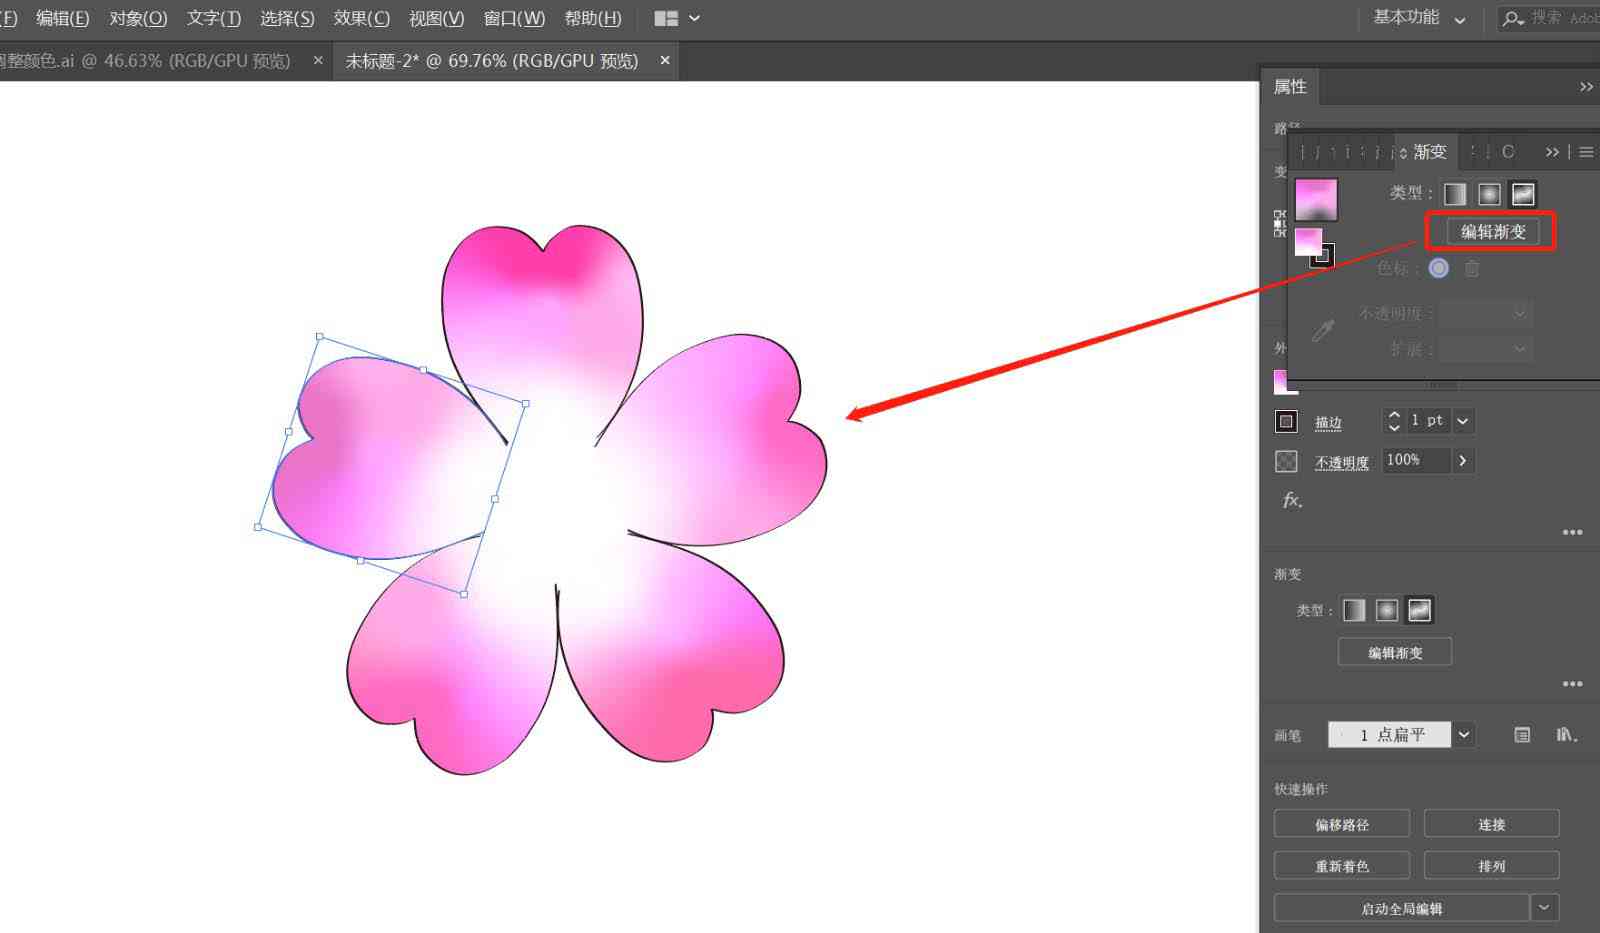The width and height of the screenshot is (1600, 933).
Task: Click the delete color stop trash icon
Action: tap(1472, 268)
